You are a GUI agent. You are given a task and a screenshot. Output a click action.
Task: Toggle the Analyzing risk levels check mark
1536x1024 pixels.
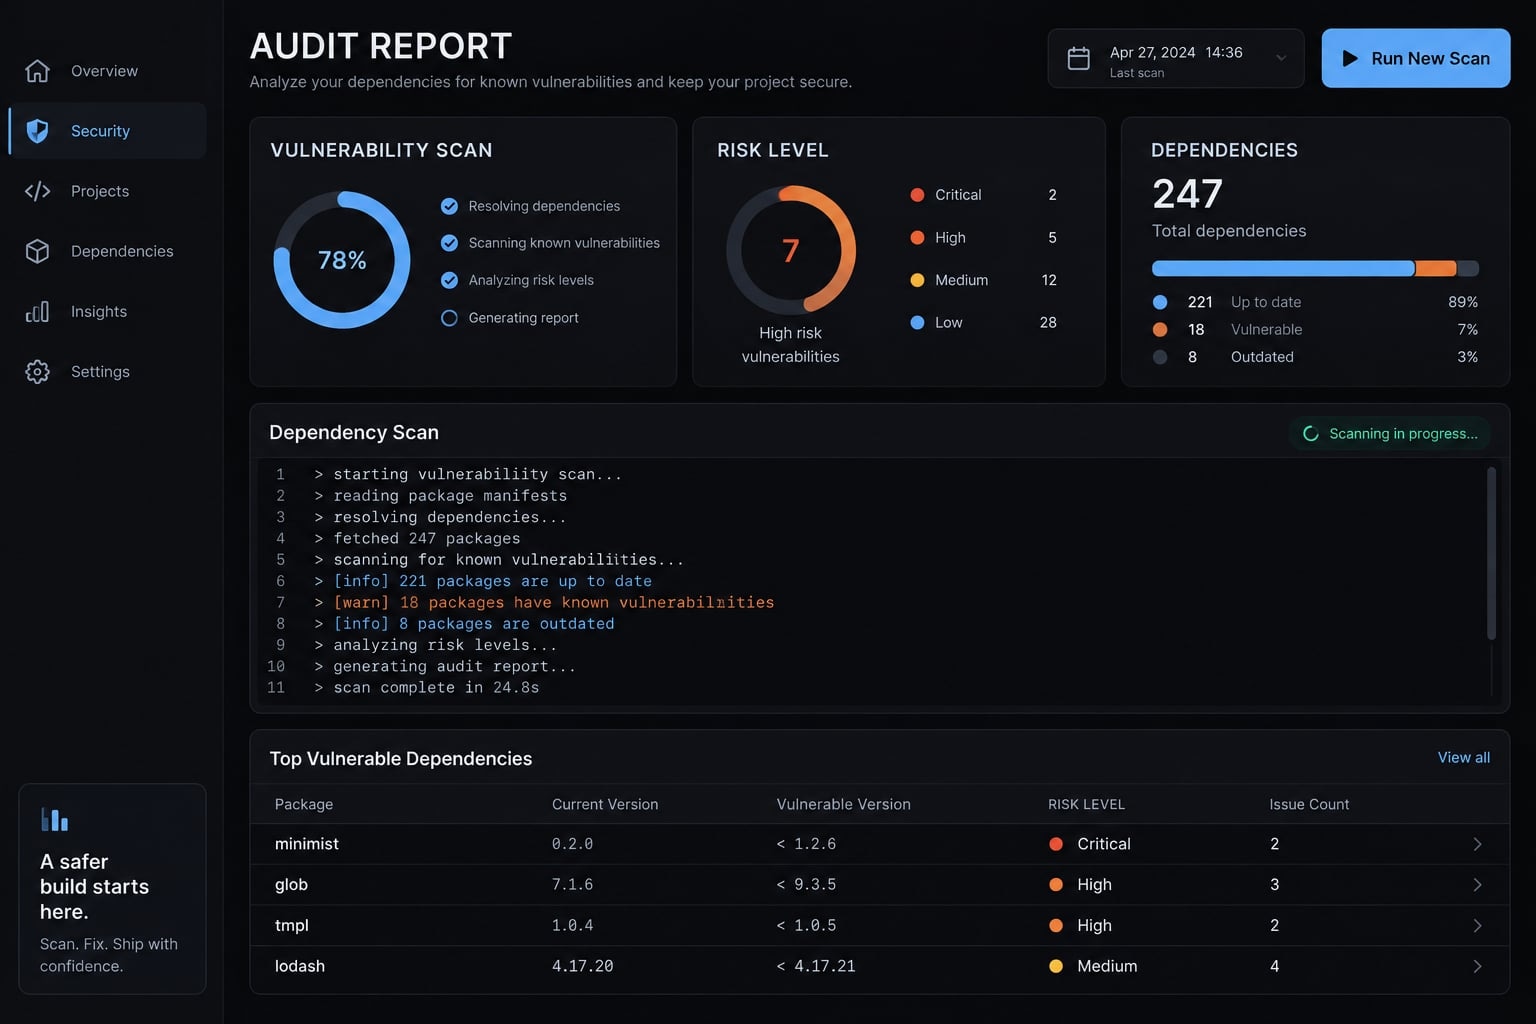[x=449, y=280]
